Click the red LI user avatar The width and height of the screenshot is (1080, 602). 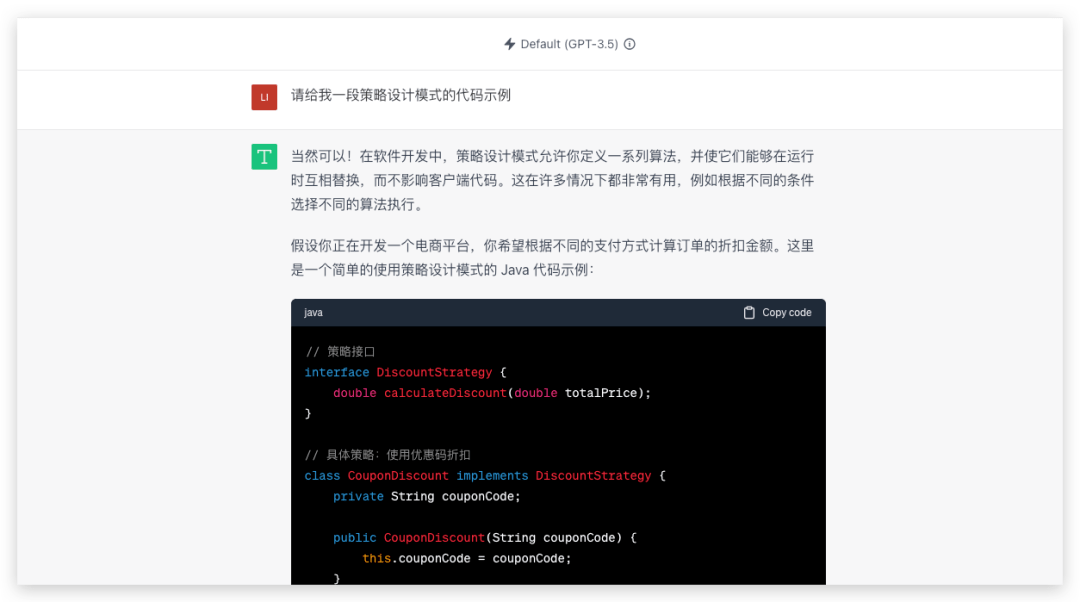264,97
